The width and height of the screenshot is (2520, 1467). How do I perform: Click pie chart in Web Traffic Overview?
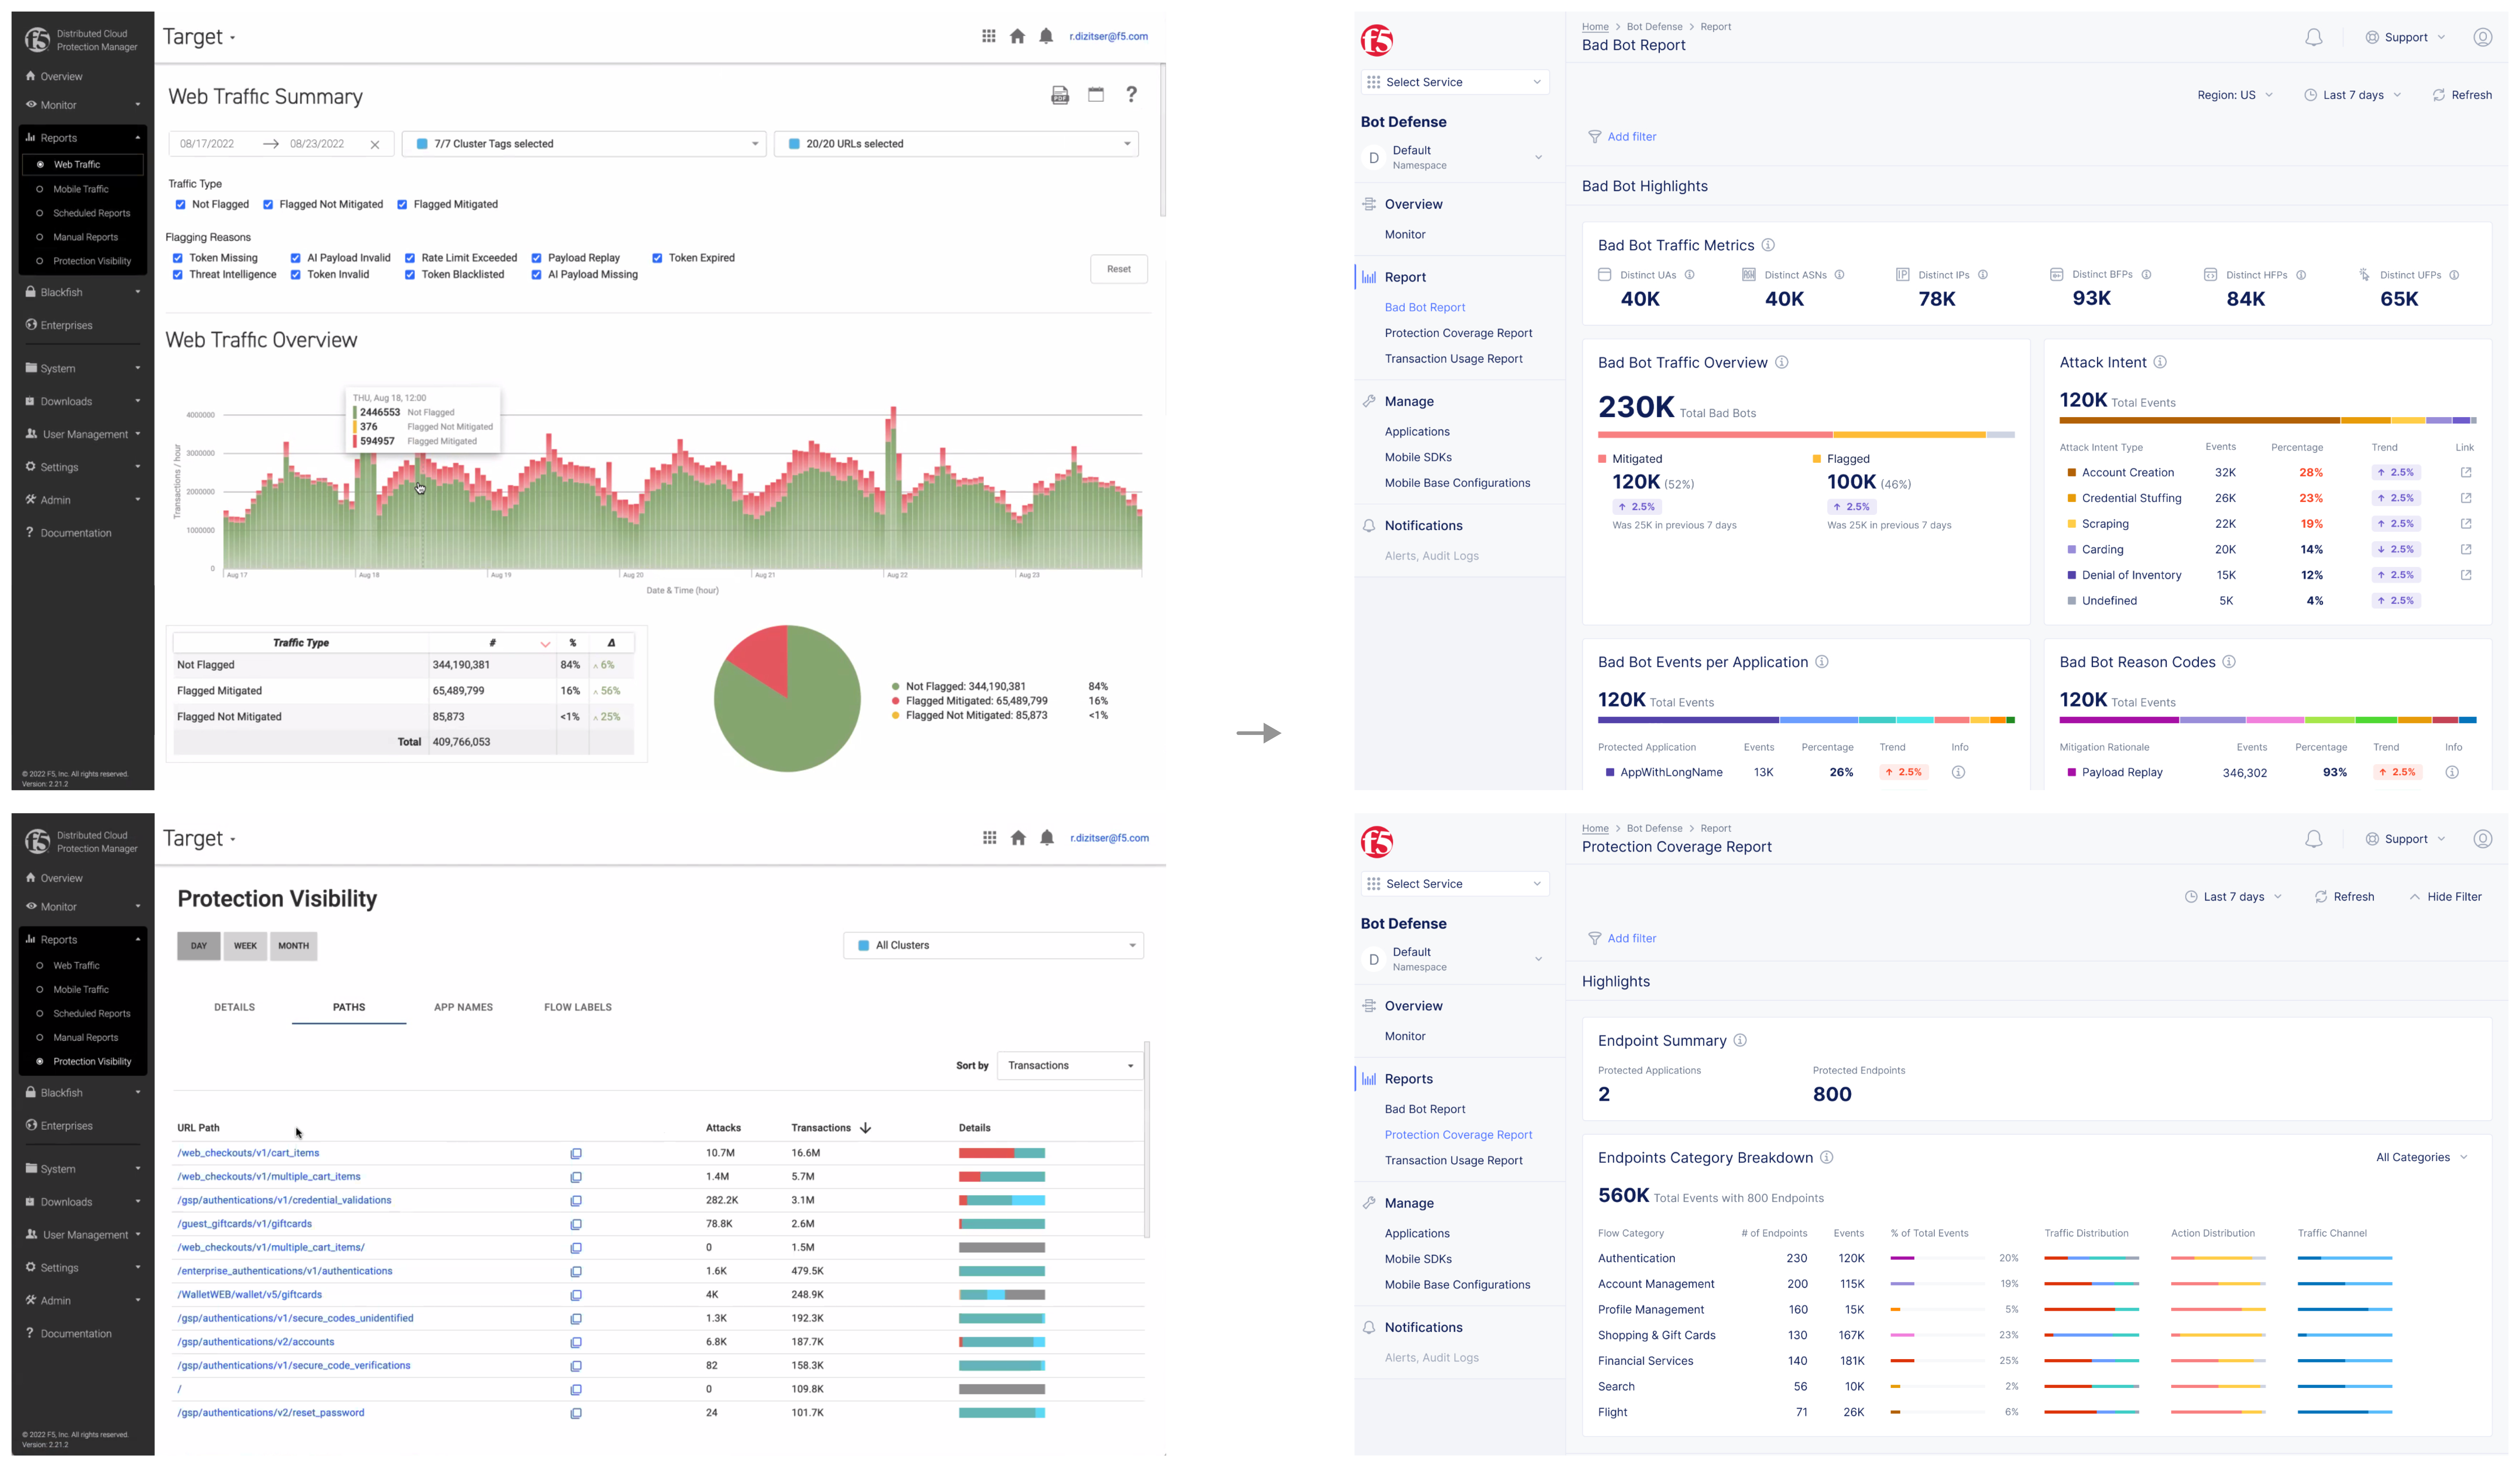pyautogui.click(x=787, y=699)
